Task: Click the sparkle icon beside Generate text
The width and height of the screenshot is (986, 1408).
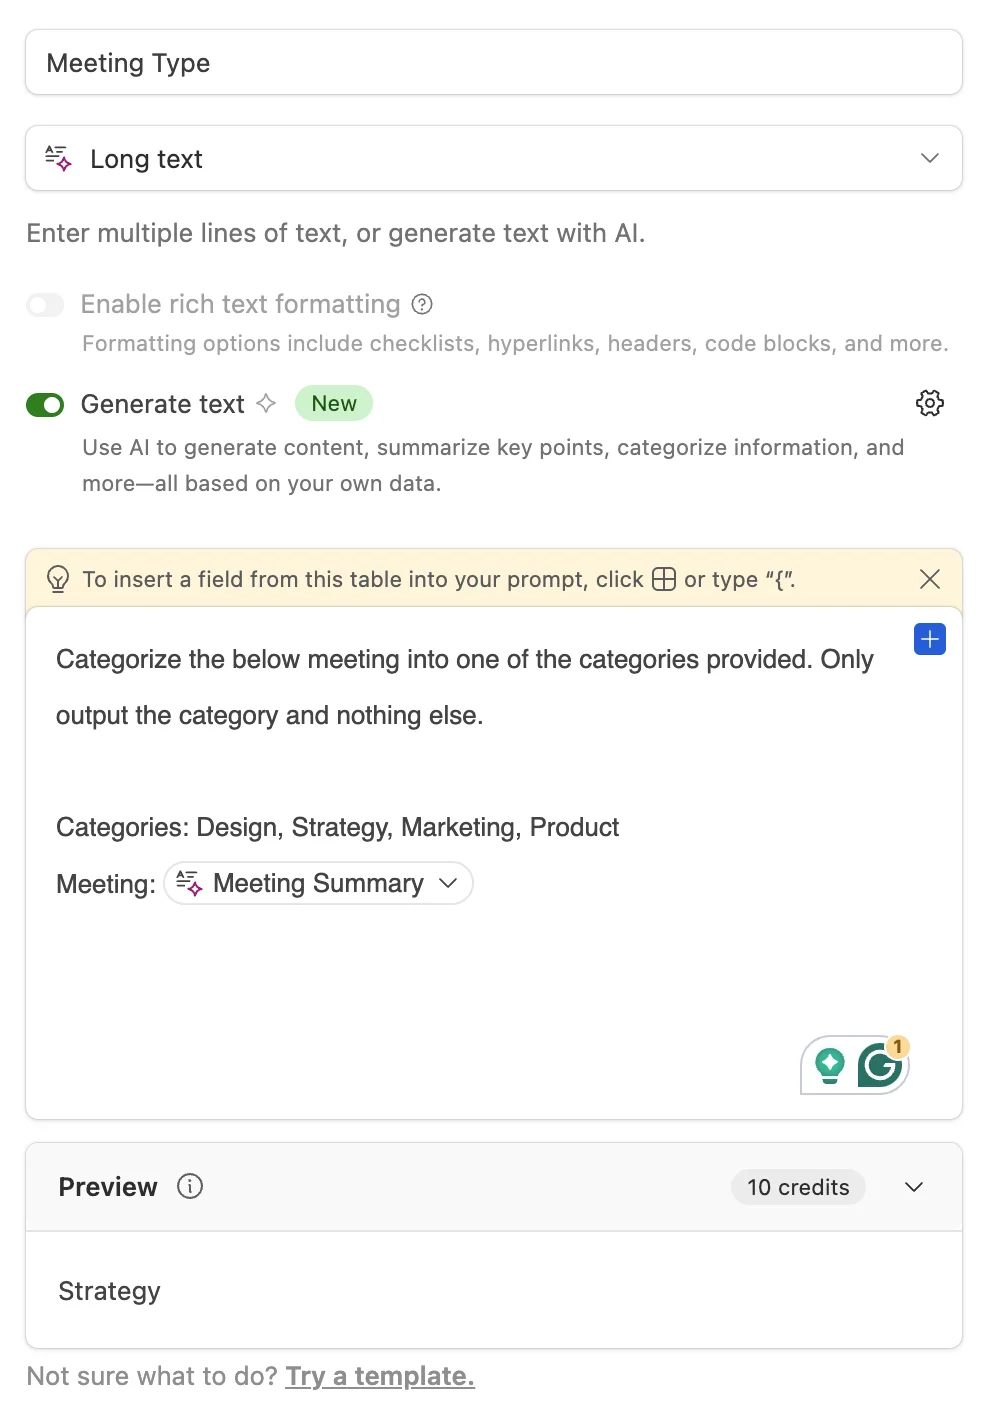Action: point(266,403)
